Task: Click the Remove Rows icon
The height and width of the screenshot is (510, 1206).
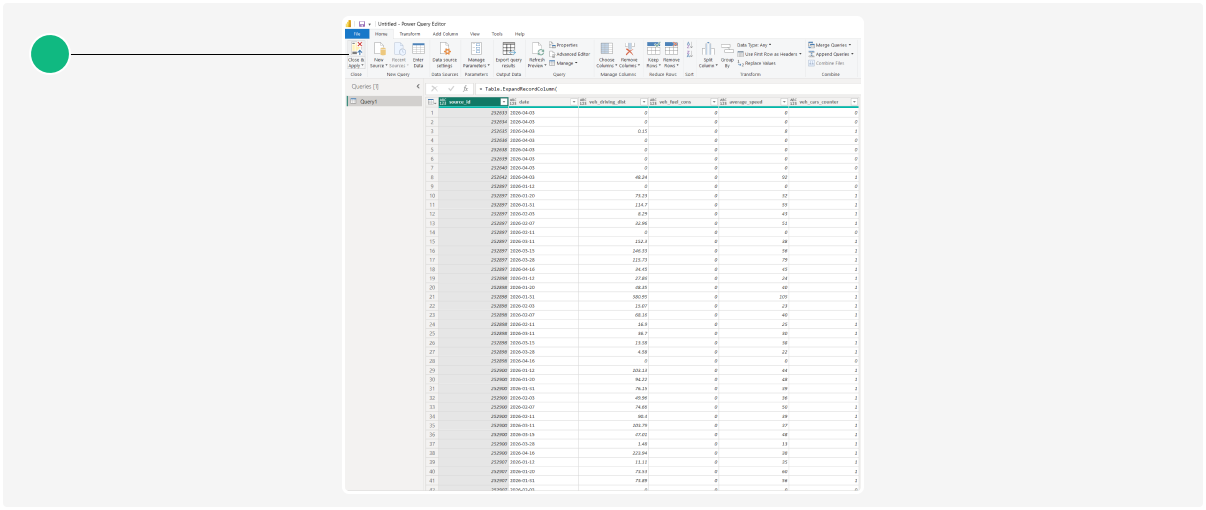Action: pos(671,48)
